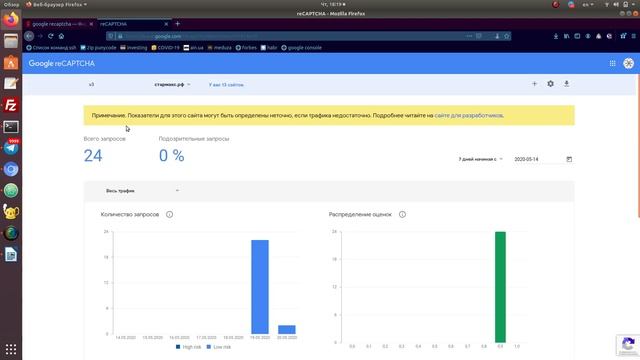Open the ain.ua bookmark
This screenshot has width=640, height=360.
pyautogui.click(x=193, y=48)
